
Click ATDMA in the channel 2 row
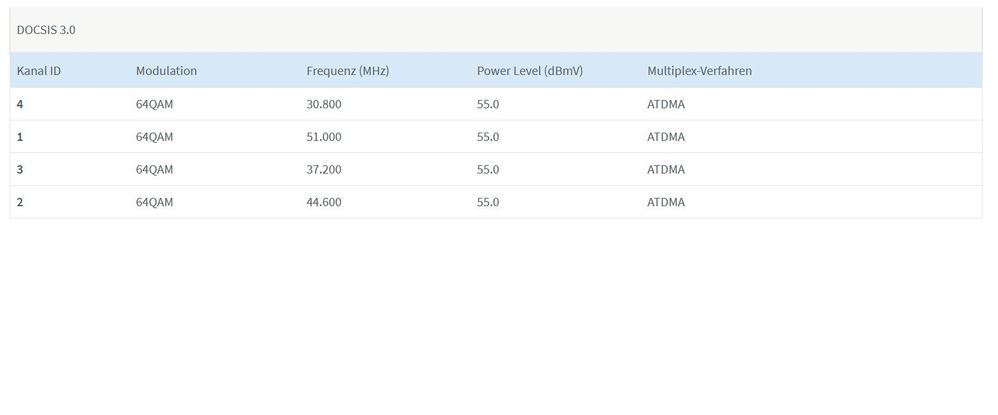666,202
